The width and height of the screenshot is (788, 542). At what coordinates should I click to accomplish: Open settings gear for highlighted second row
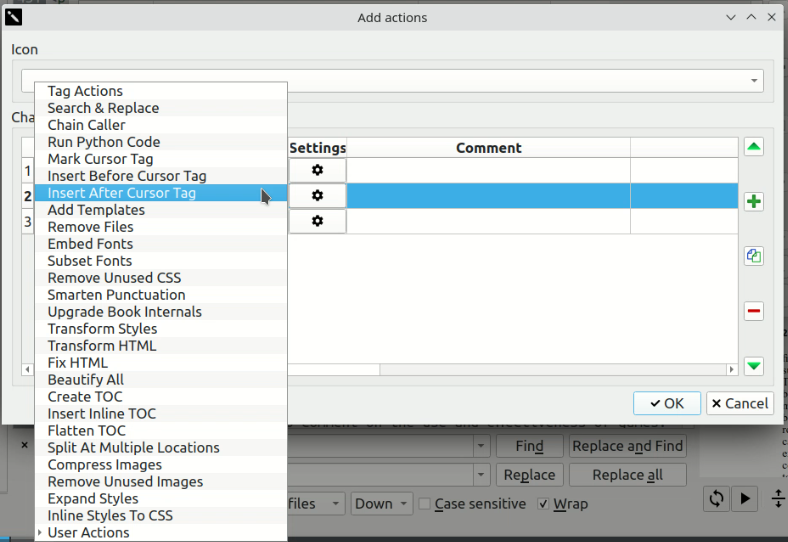pos(317,195)
